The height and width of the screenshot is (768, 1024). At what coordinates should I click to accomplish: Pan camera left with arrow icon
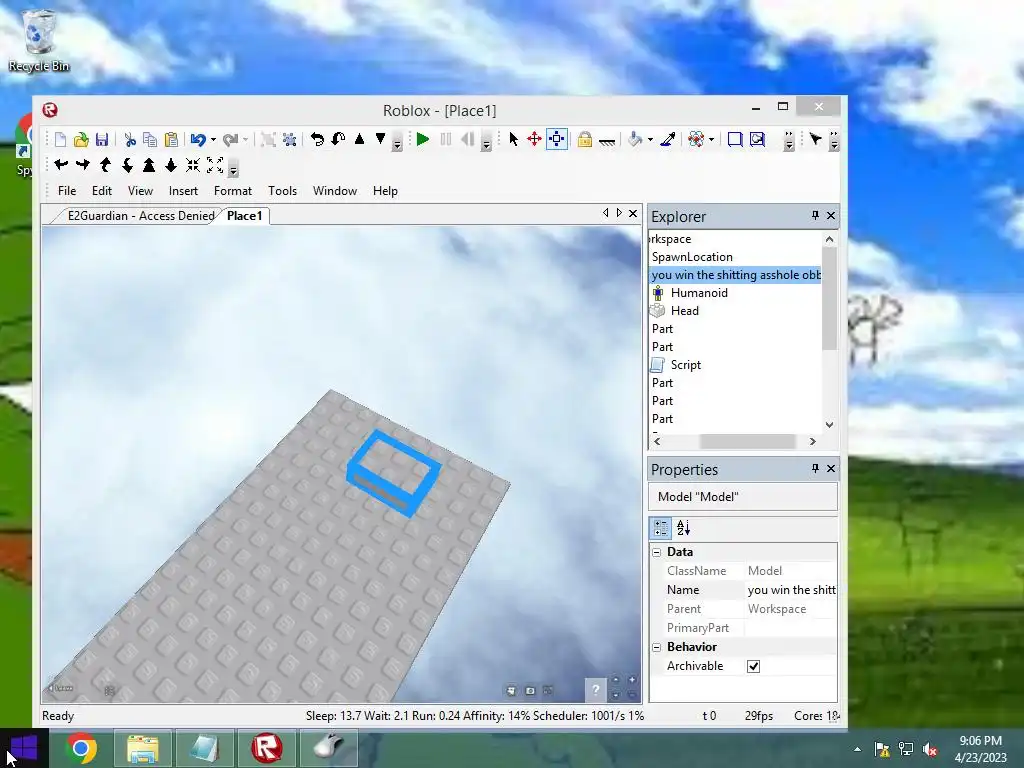(61, 165)
